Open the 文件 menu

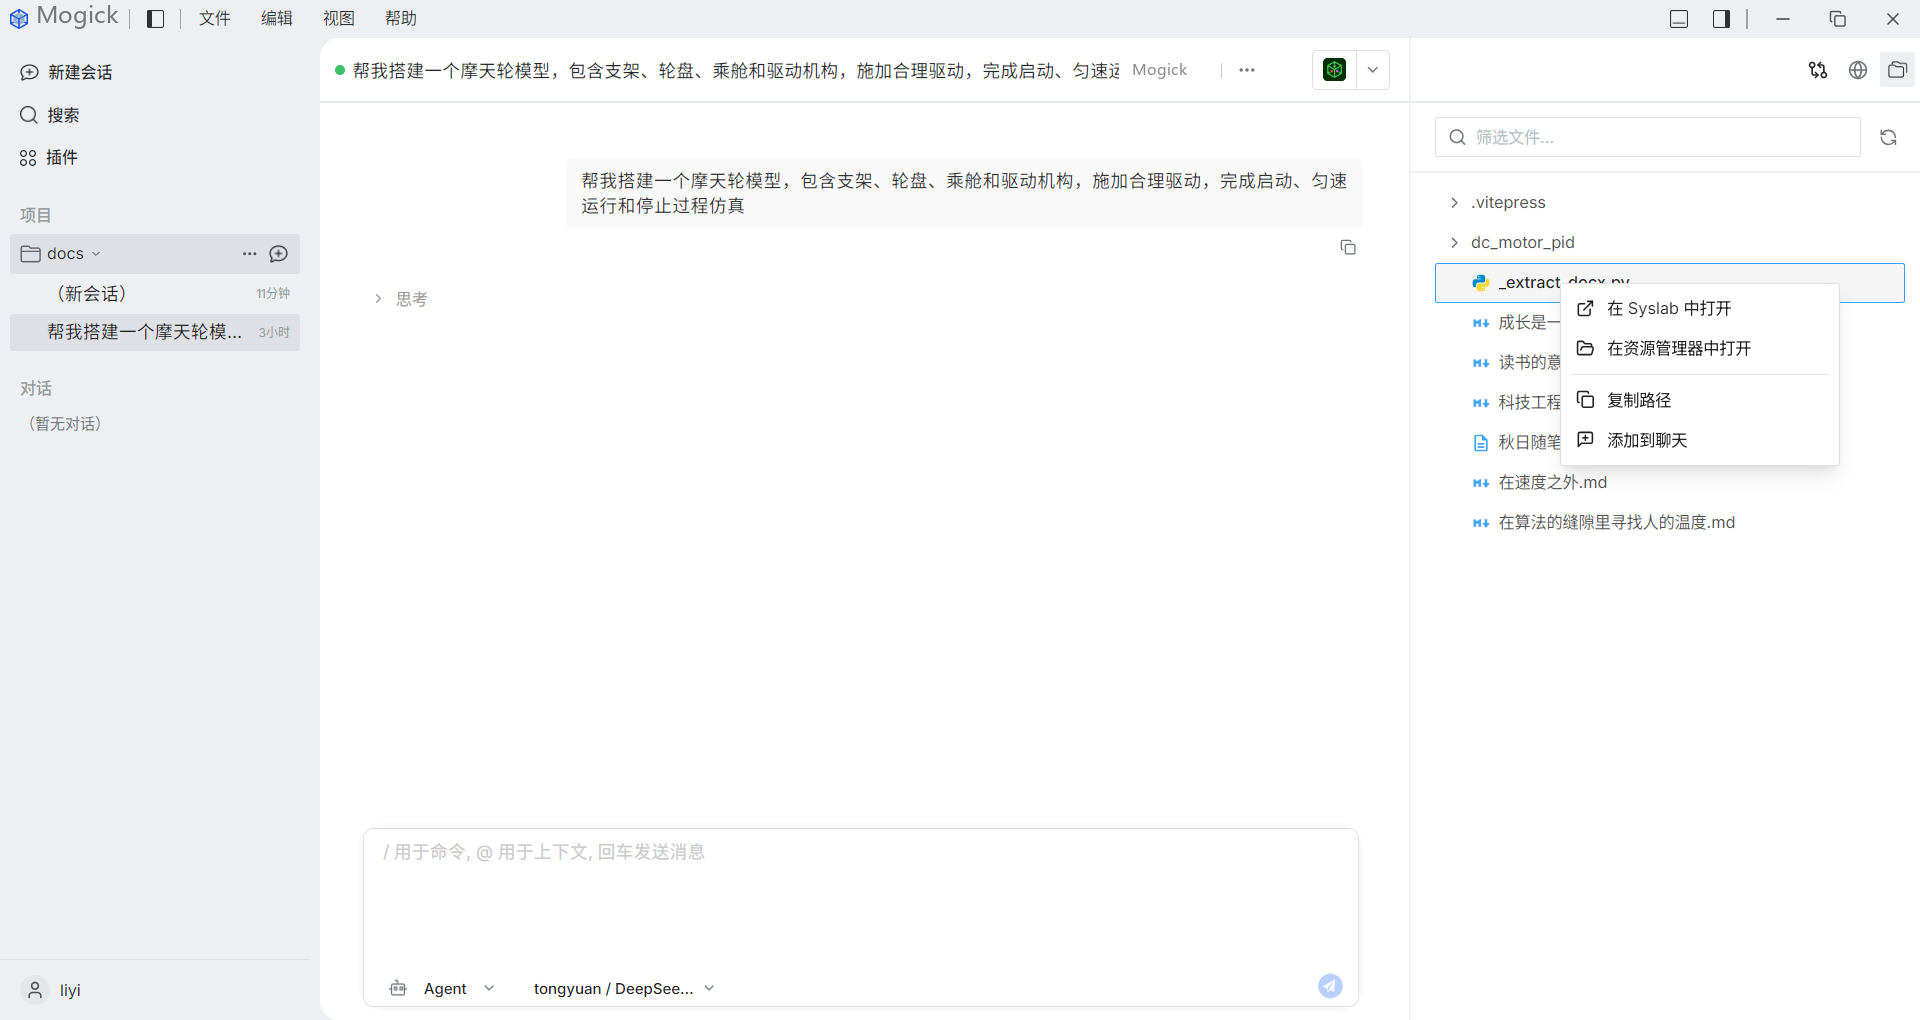(x=215, y=19)
